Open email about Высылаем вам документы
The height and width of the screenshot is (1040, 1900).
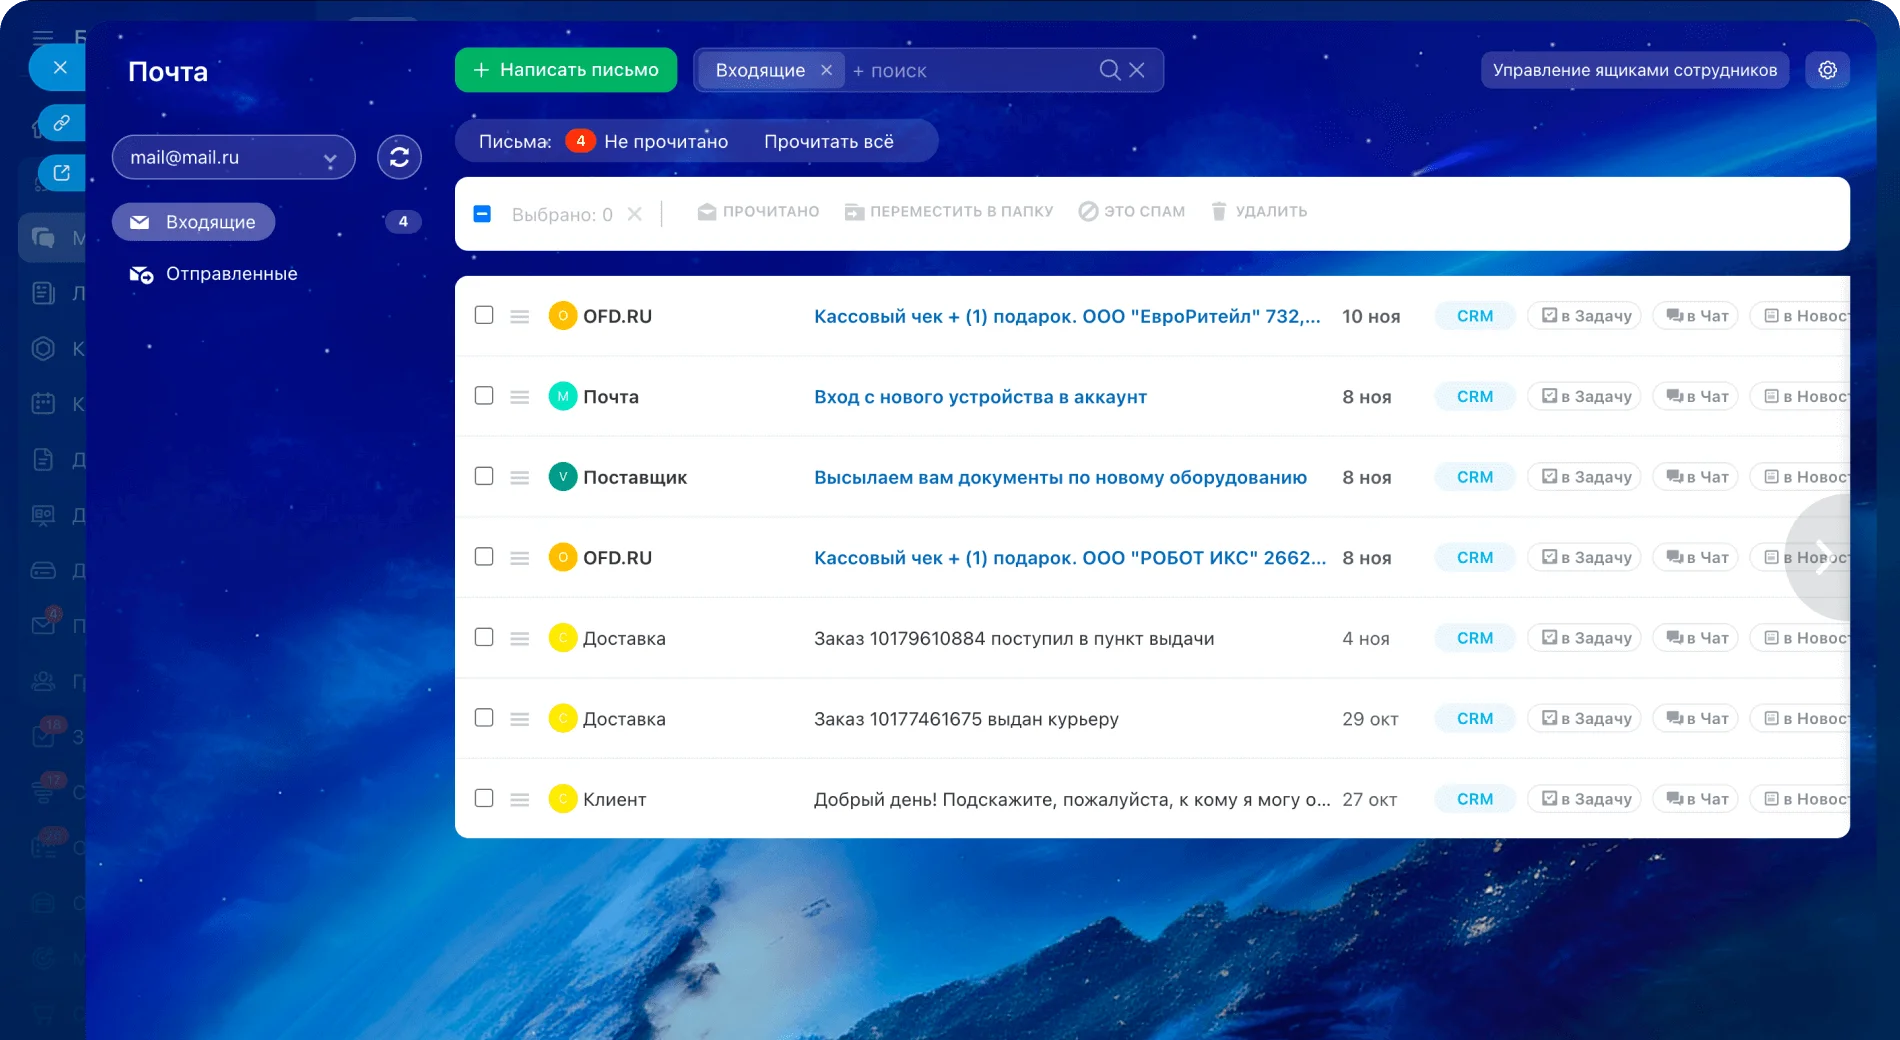pyautogui.click(x=1060, y=478)
